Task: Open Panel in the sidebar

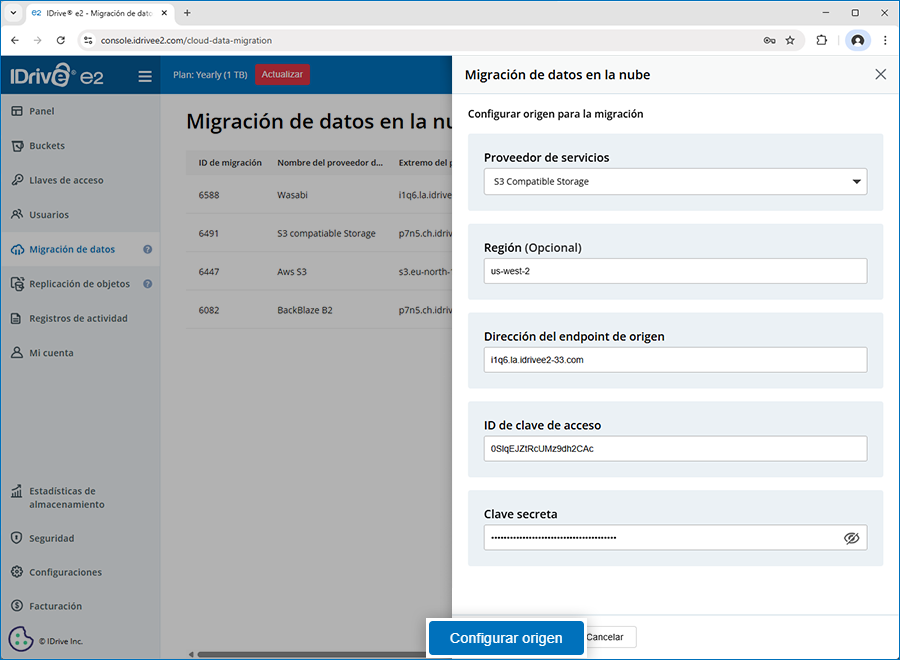Action: 42,111
